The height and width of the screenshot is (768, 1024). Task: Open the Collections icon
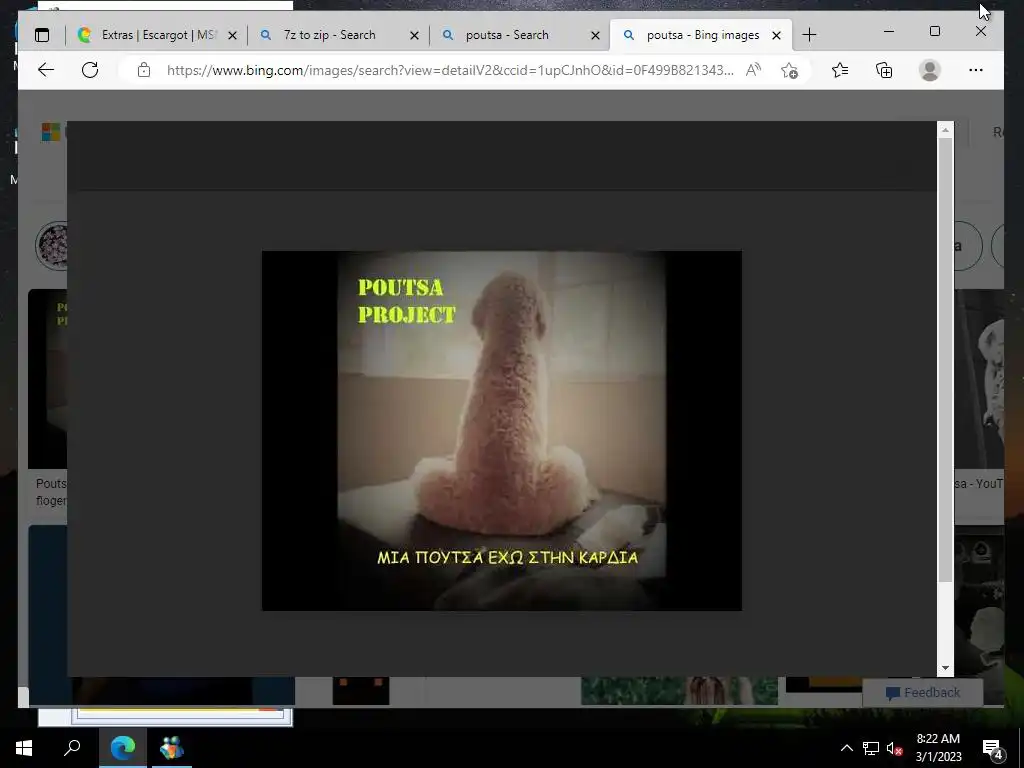point(884,70)
